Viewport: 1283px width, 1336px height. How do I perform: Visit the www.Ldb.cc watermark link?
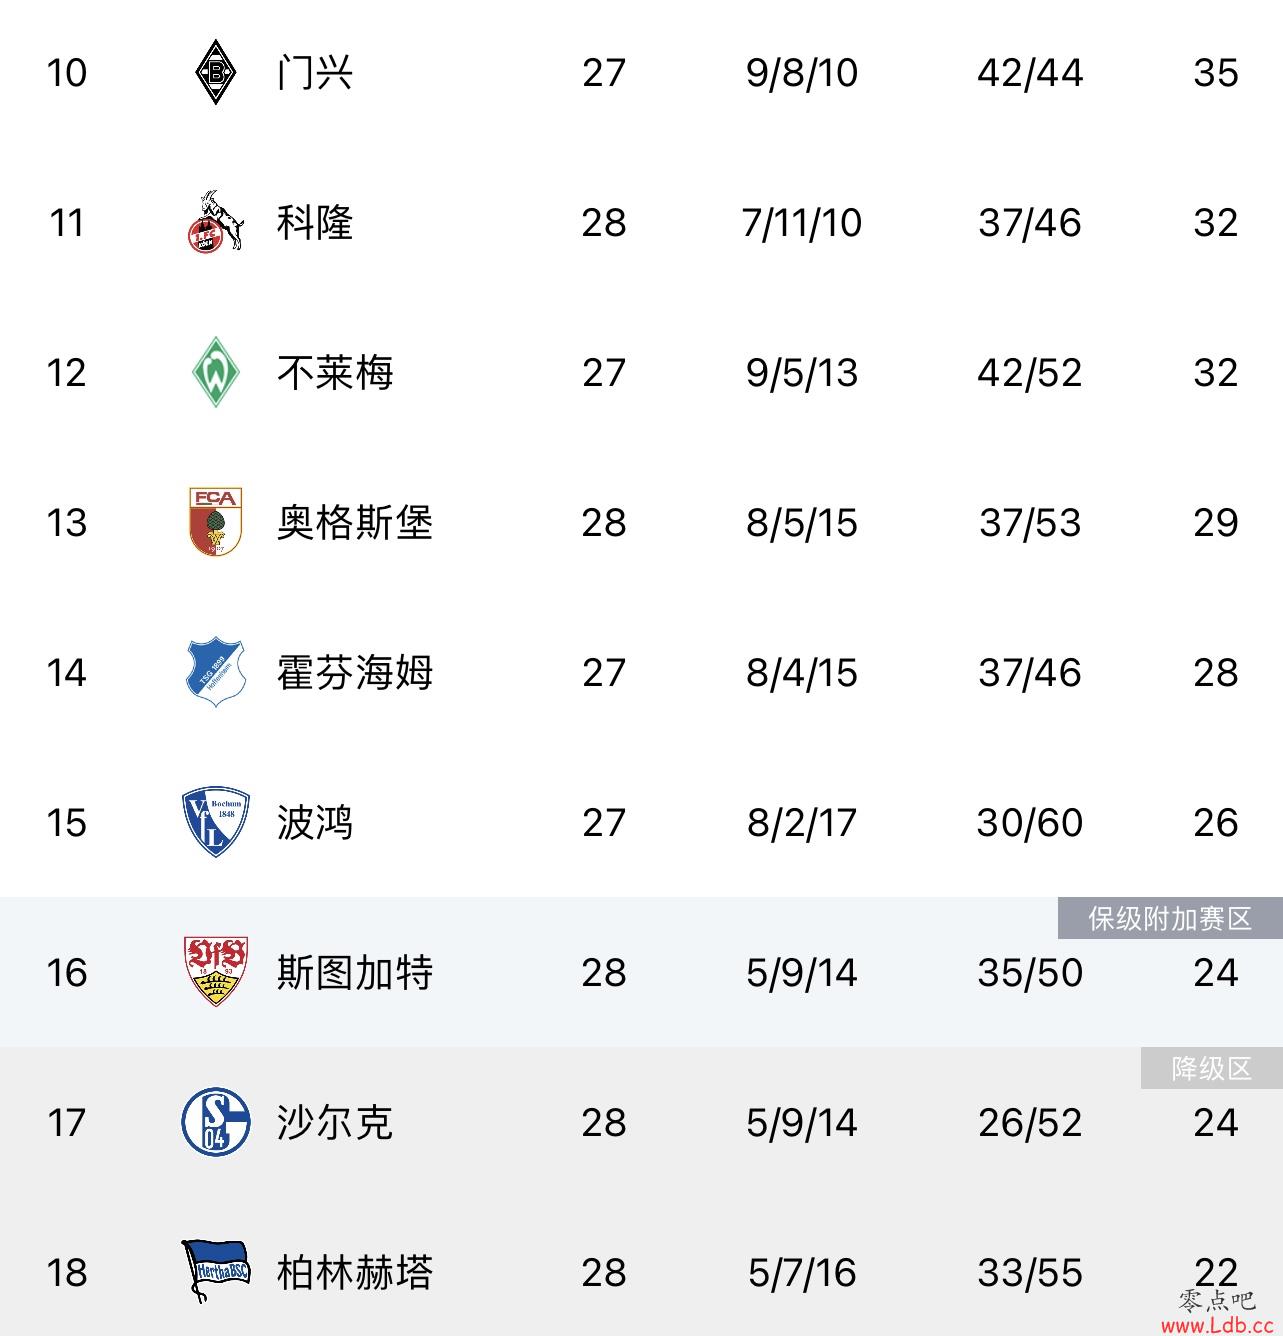click(1216, 1324)
